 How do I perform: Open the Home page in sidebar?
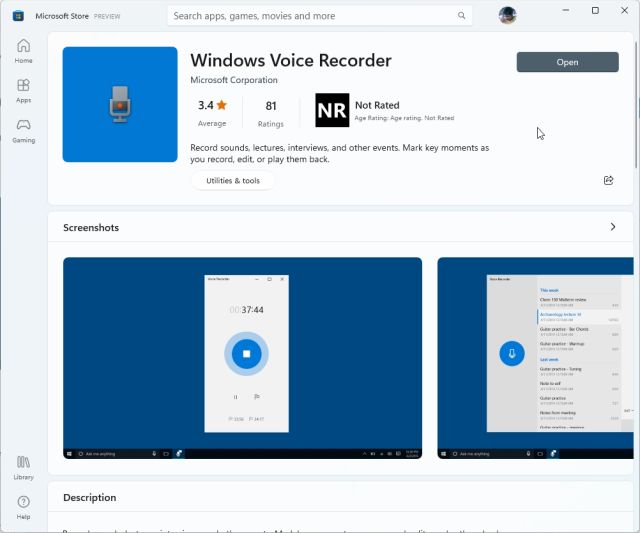23,51
